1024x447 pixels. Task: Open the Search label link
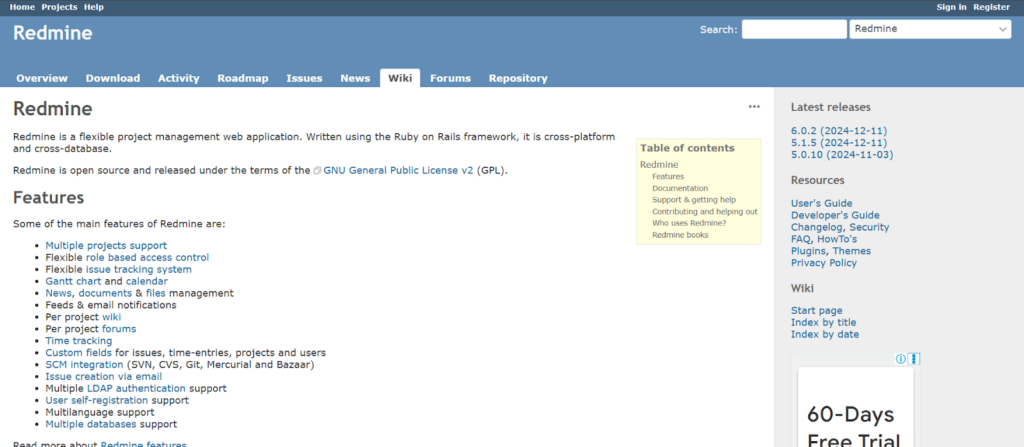tap(717, 29)
